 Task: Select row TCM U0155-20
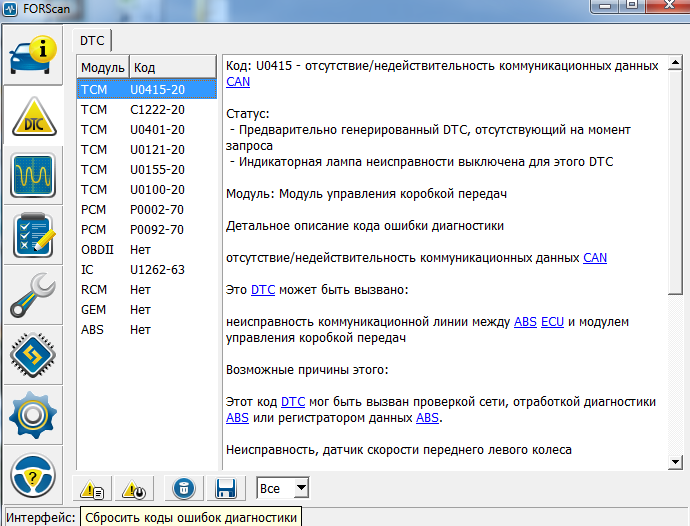pos(147,169)
